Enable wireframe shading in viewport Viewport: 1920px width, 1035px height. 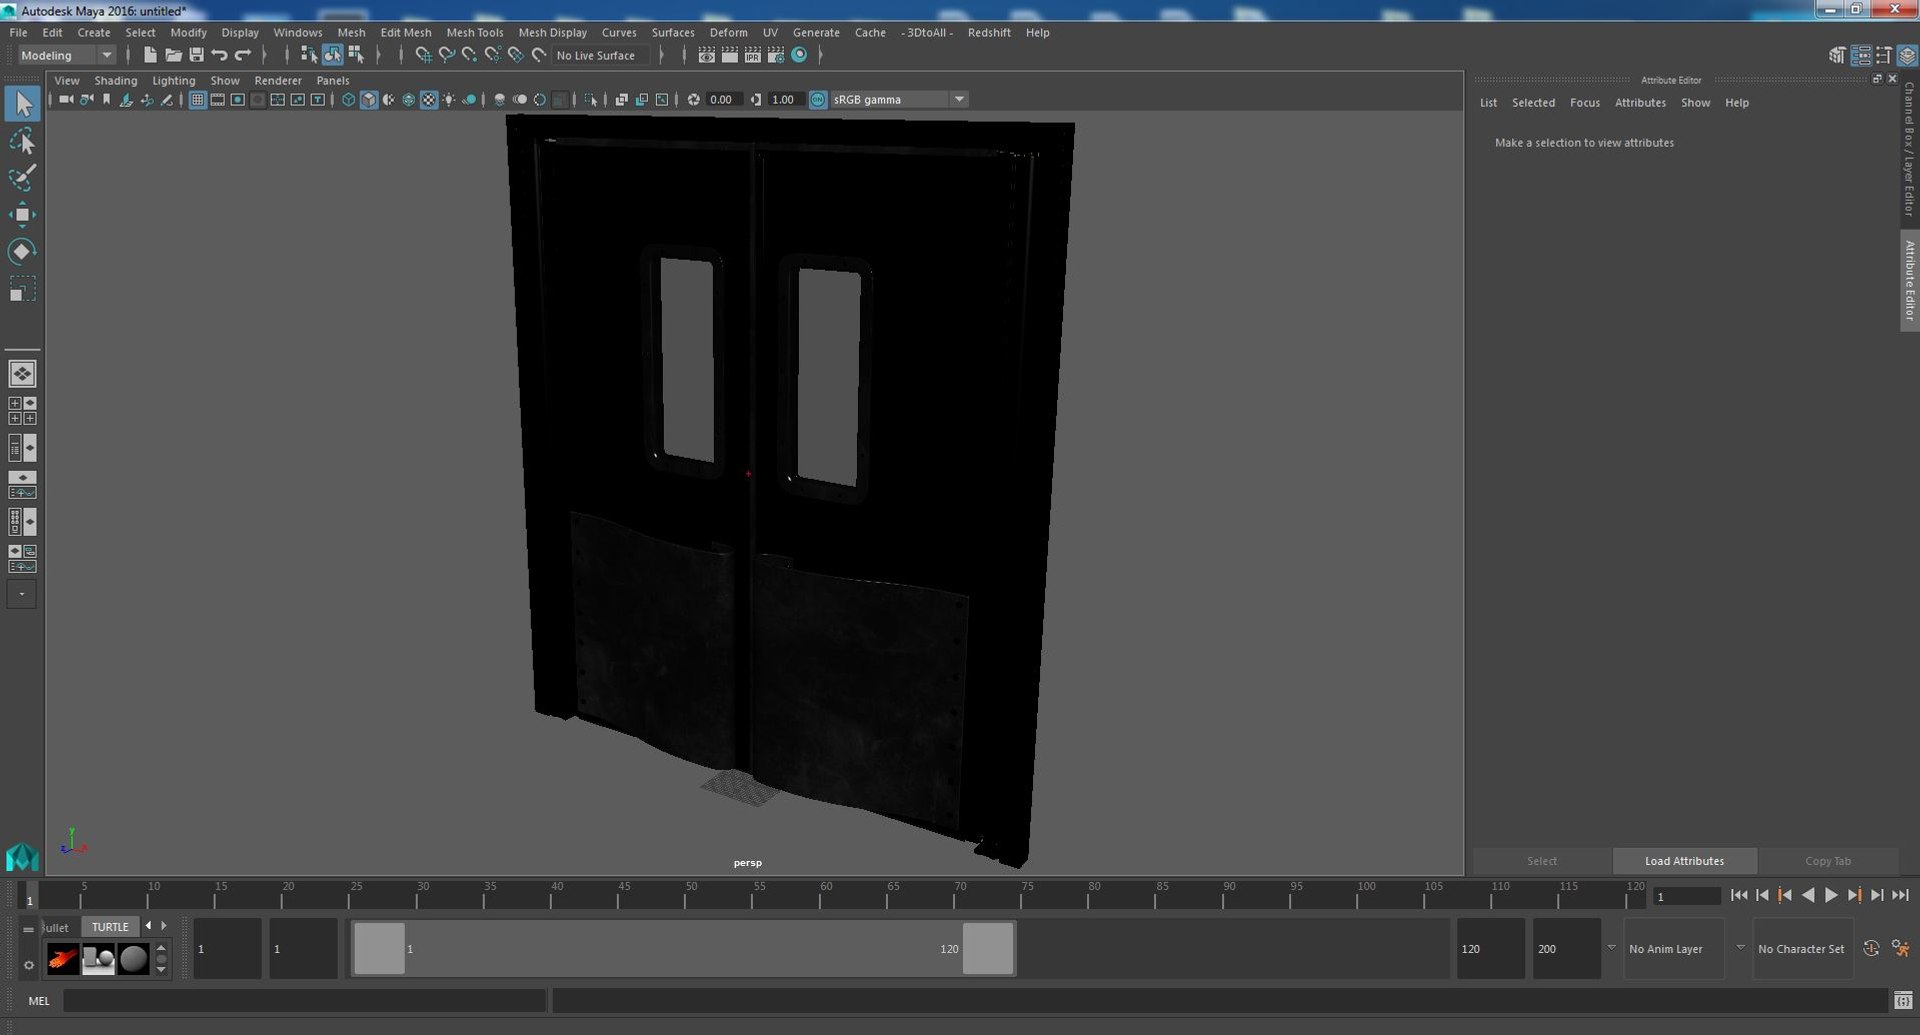[x=348, y=100]
